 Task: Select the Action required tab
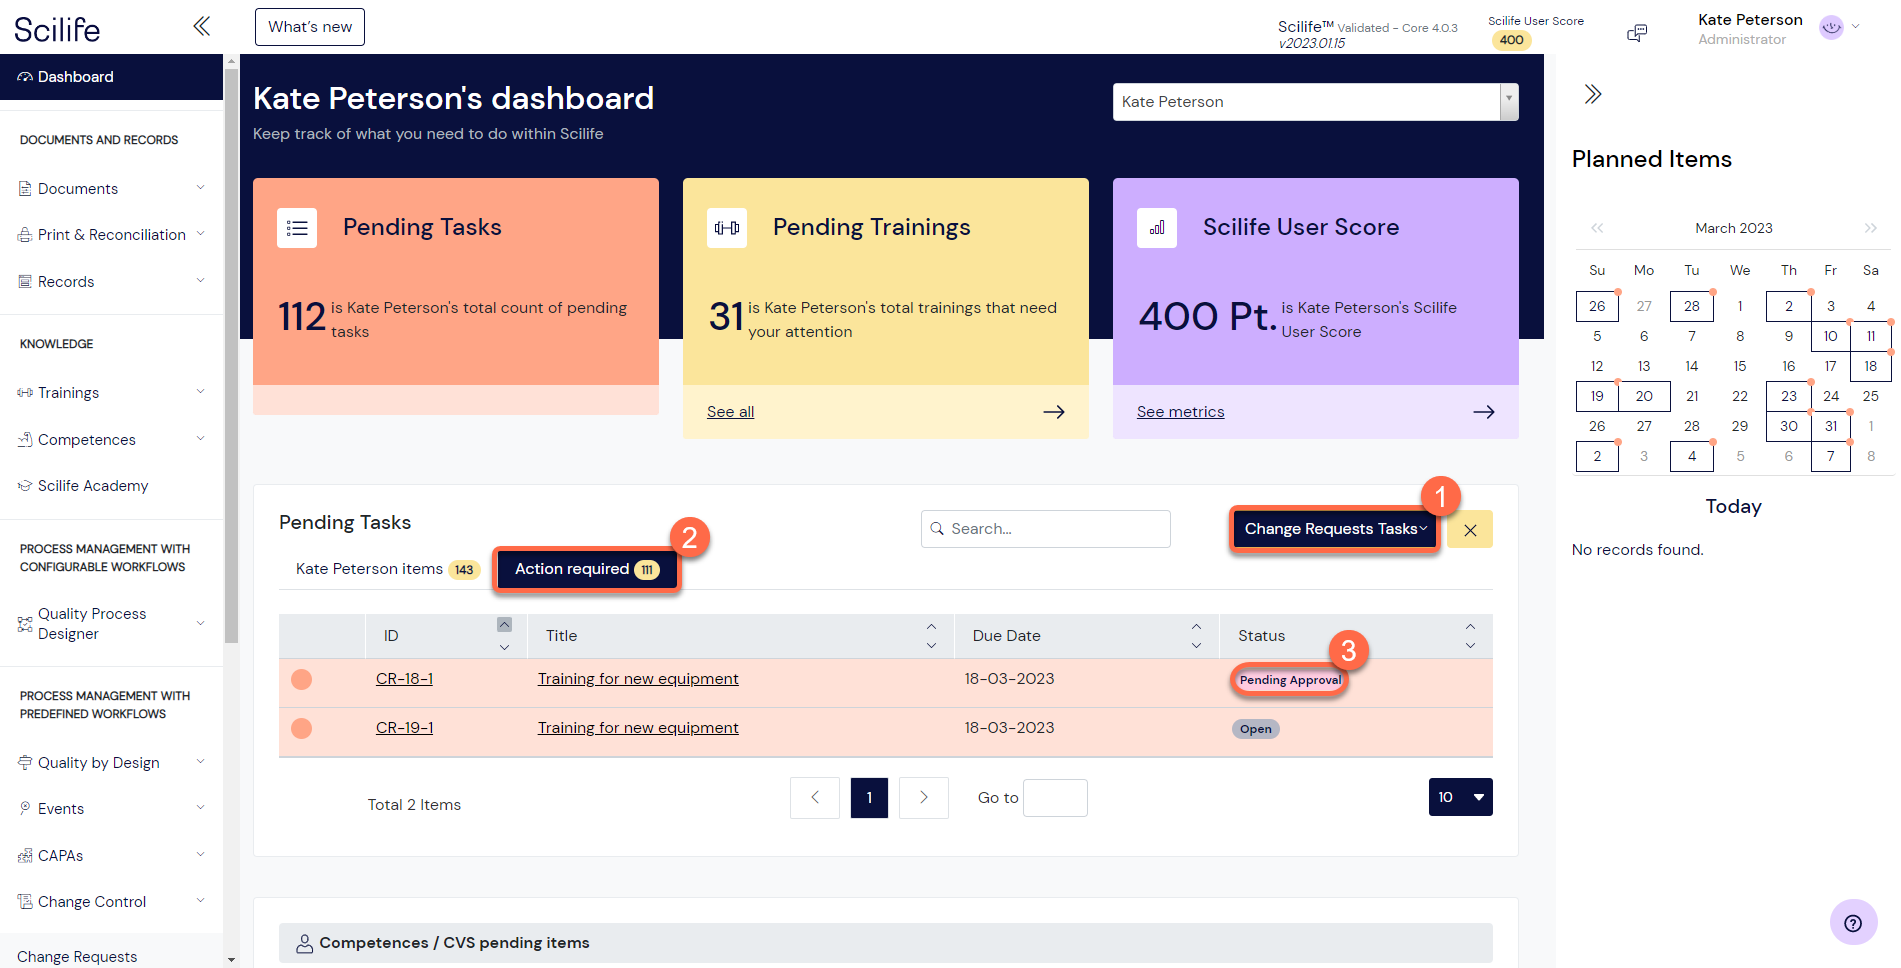[586, 569]
